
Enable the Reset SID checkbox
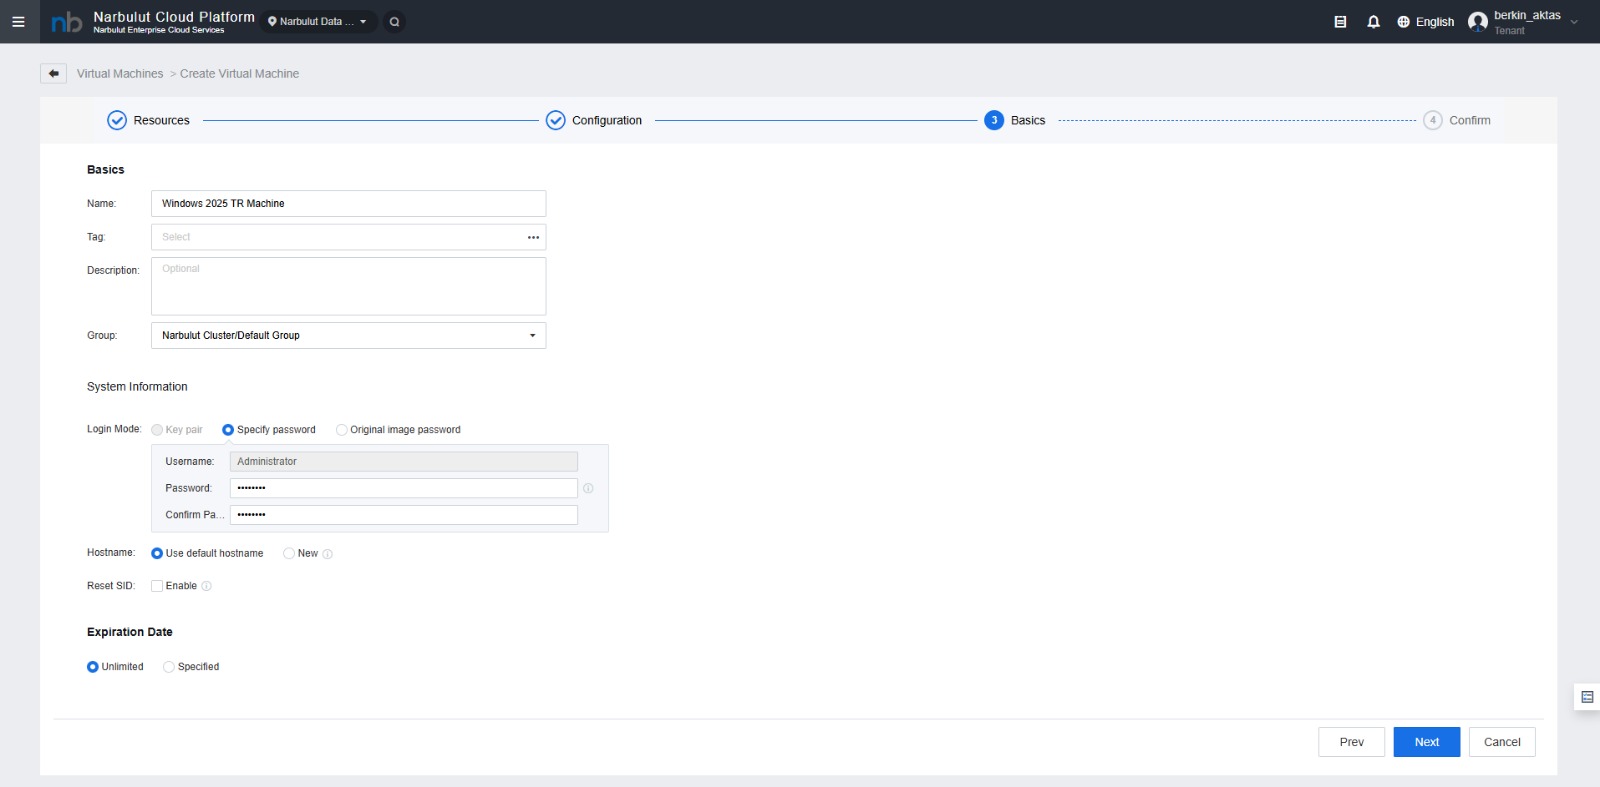pos(157,586)
